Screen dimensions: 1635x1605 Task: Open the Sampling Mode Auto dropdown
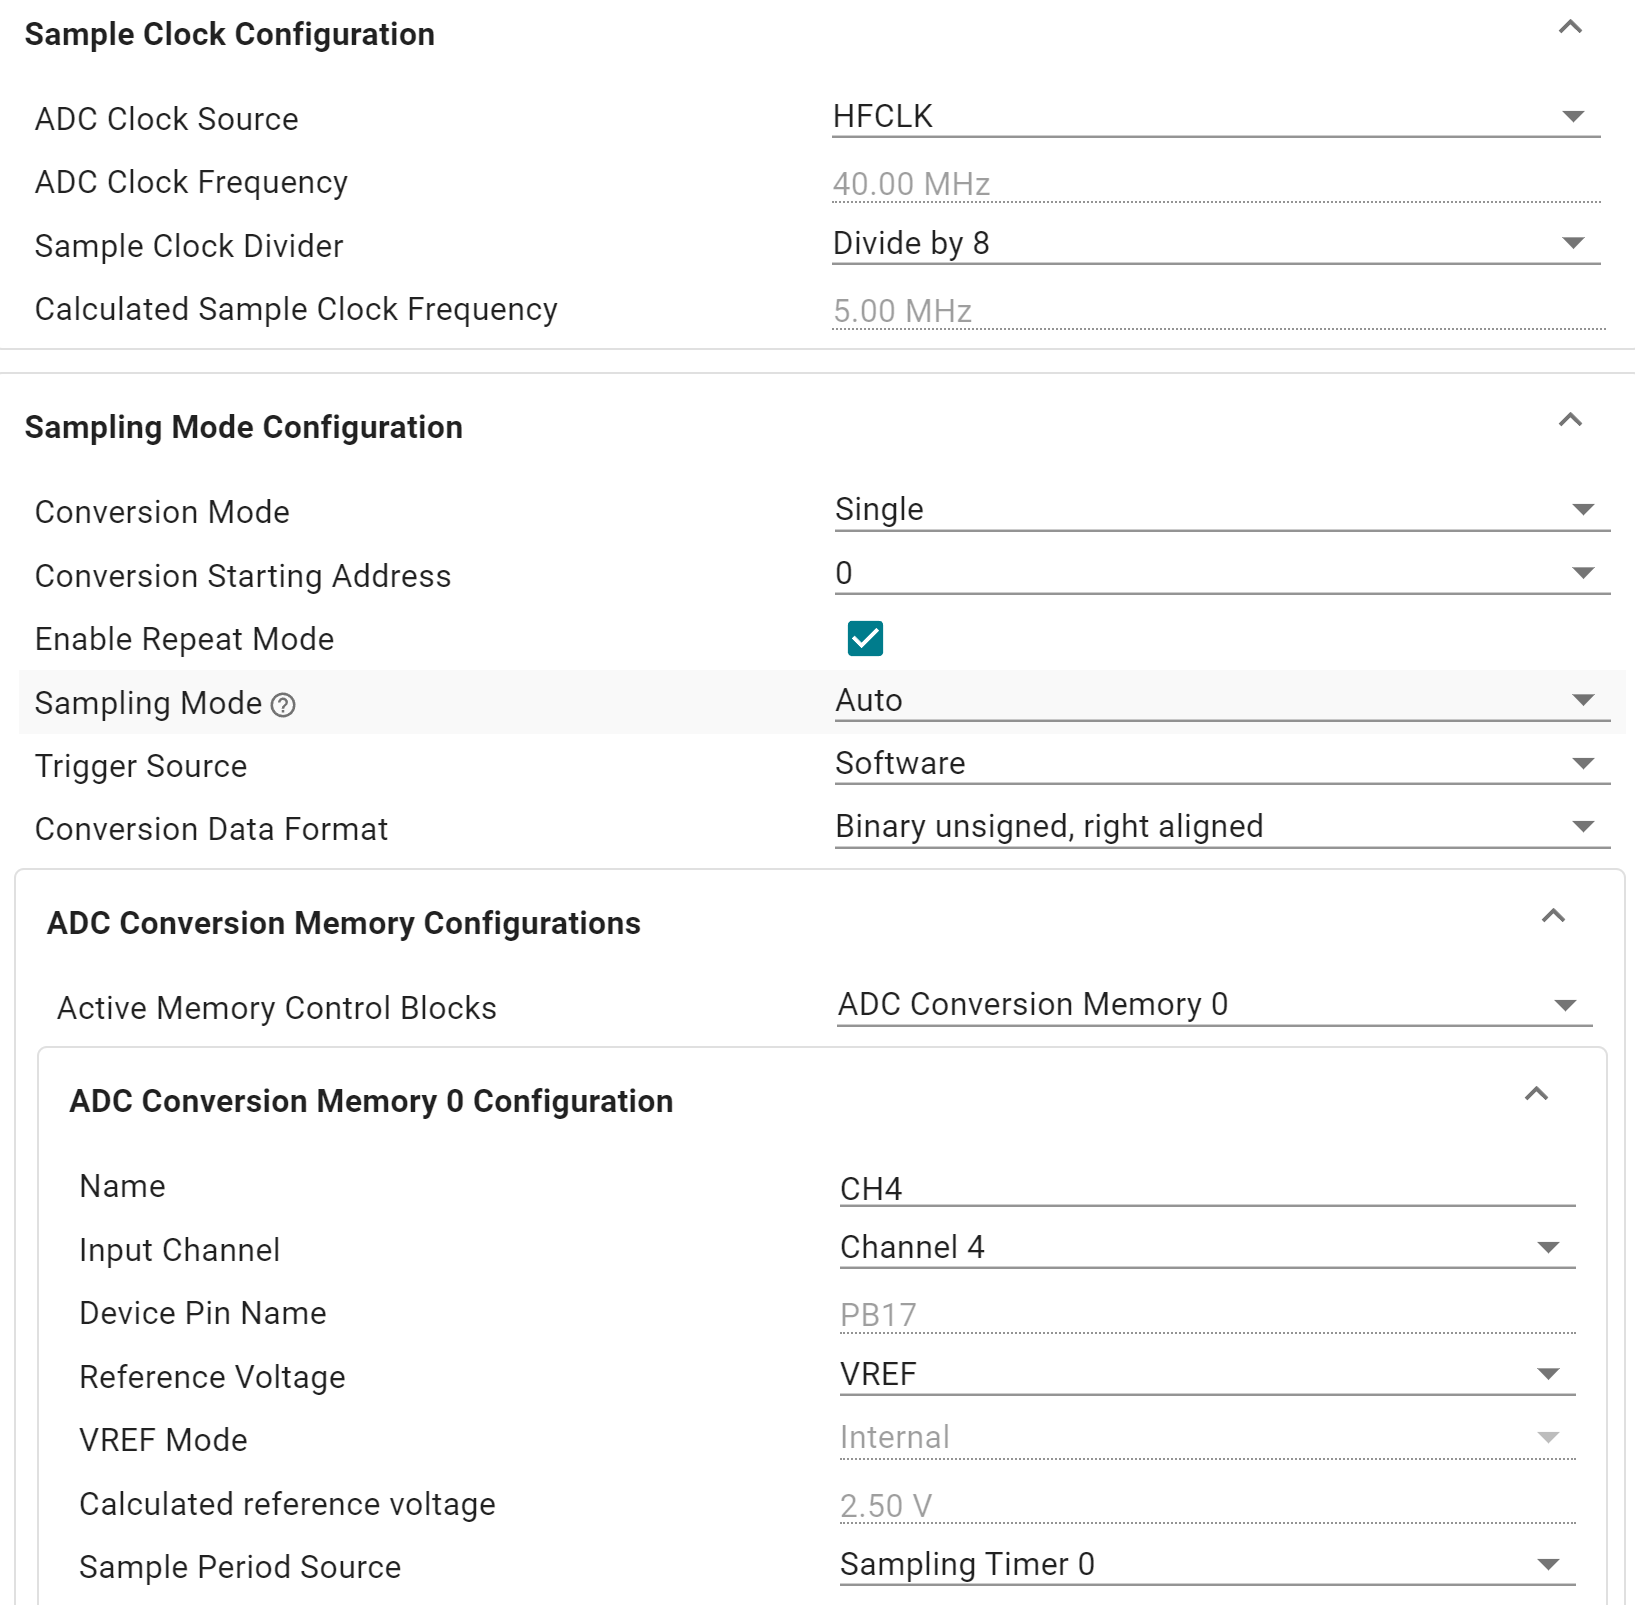pos(1221,700)
